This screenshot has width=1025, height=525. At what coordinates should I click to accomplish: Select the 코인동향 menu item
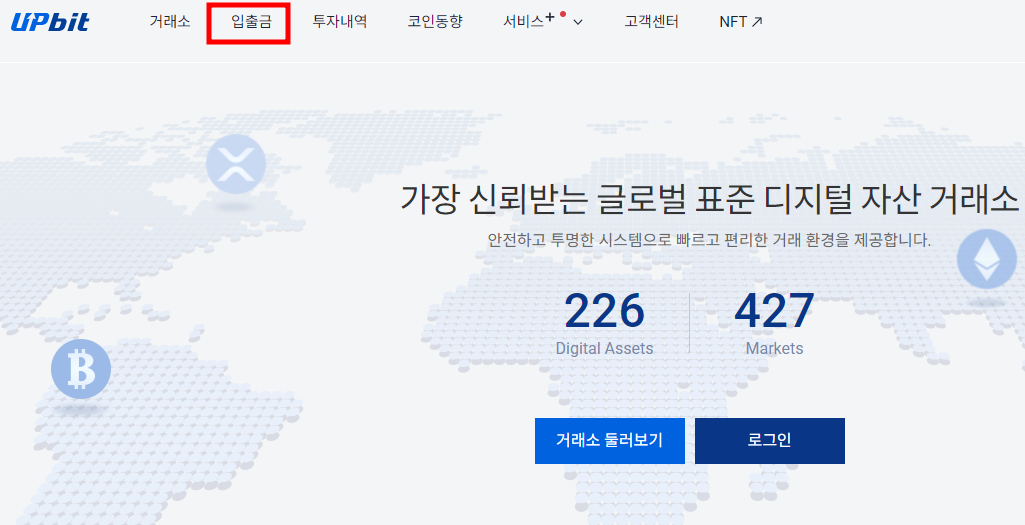[435, 22]
